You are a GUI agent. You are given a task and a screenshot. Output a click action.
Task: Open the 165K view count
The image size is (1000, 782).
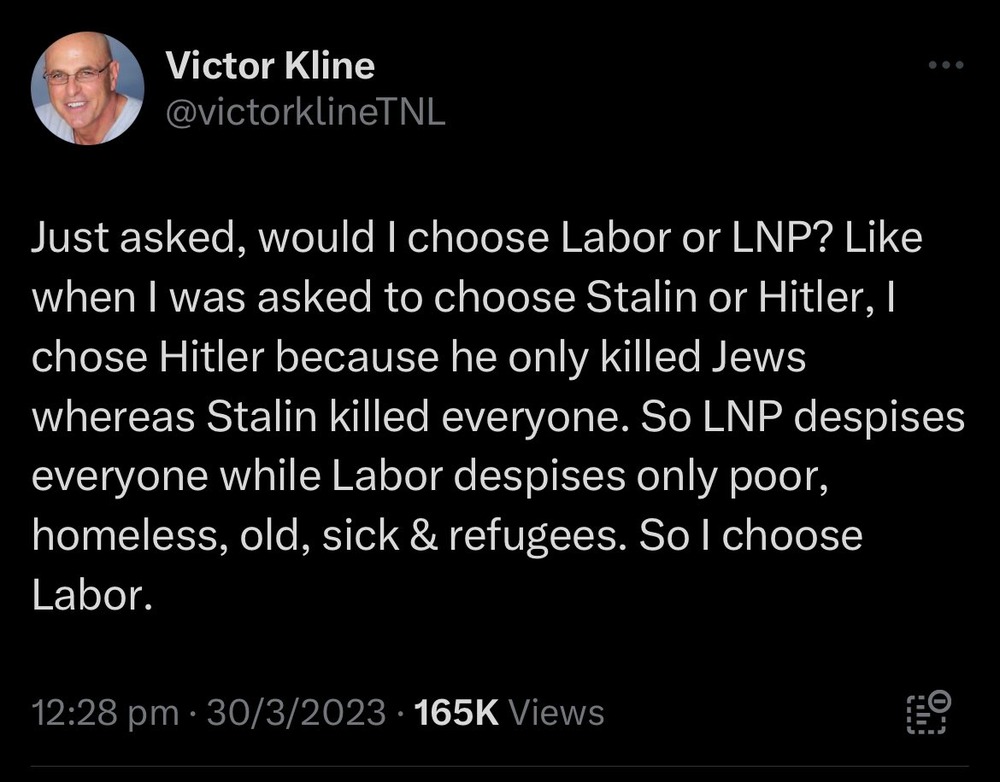456,713
